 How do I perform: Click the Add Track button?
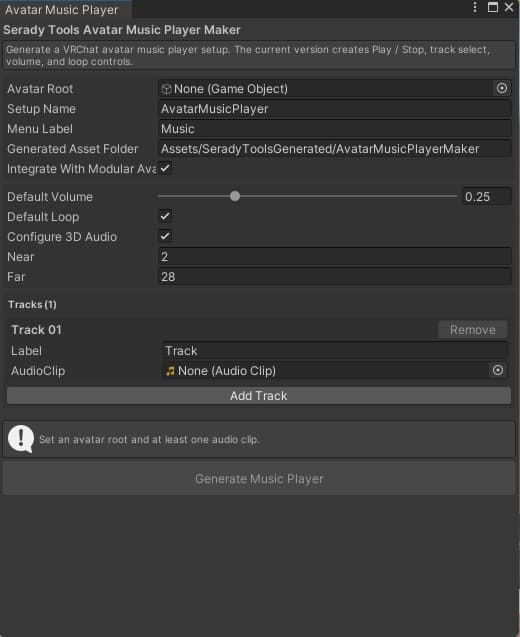[x=259, y=396]
